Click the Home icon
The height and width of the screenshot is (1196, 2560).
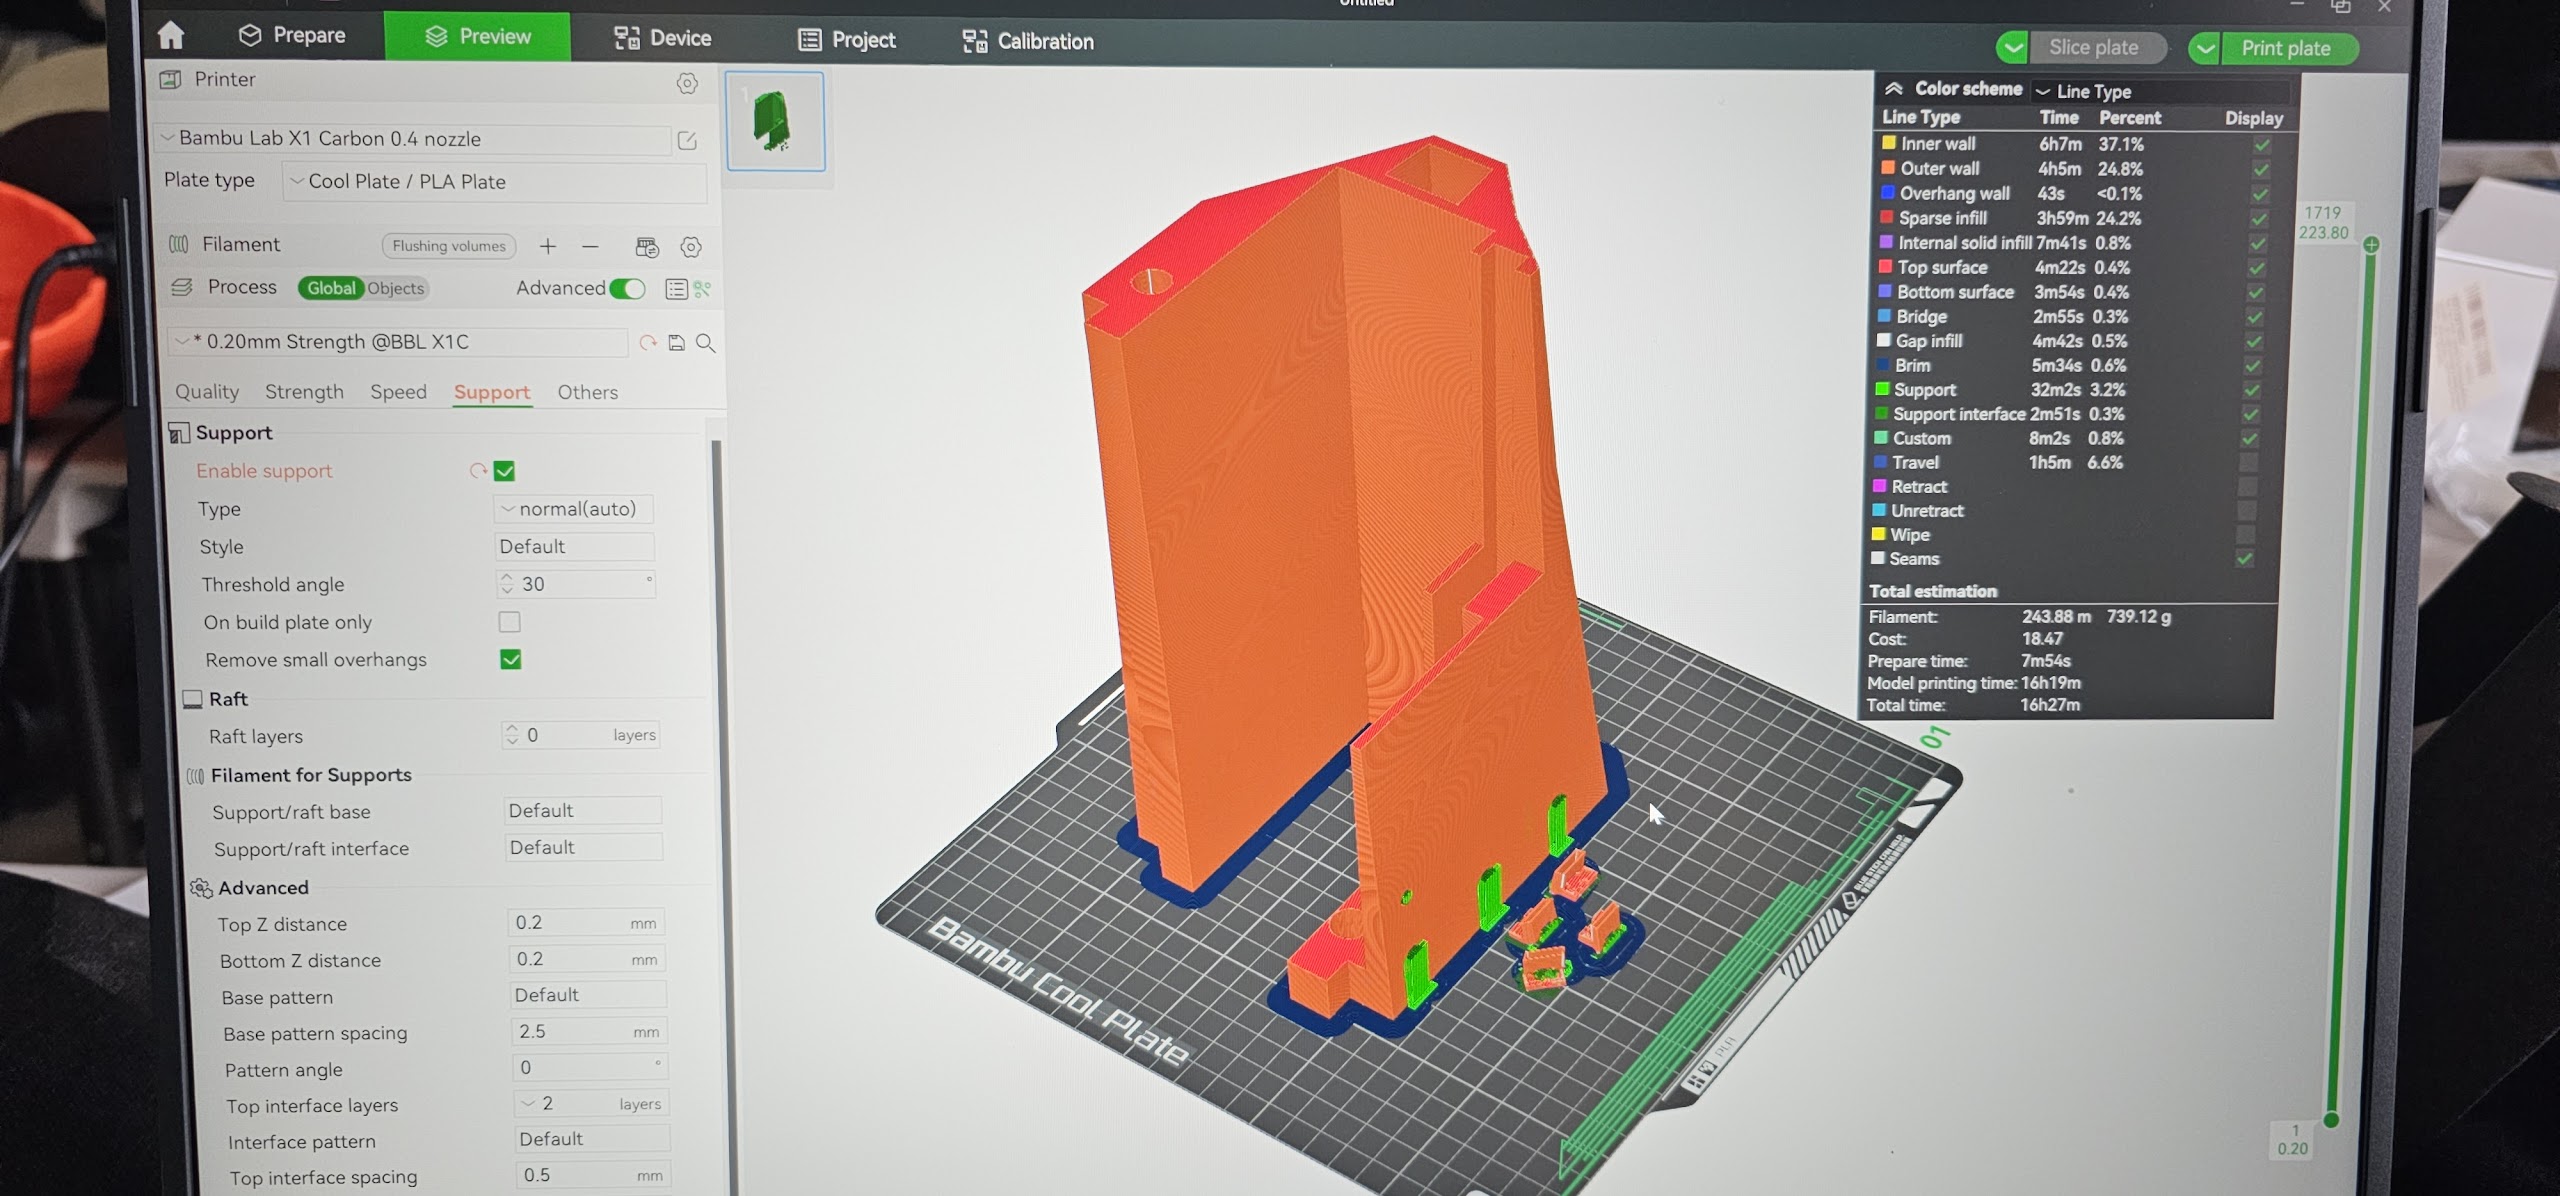(x=171, y=36)
